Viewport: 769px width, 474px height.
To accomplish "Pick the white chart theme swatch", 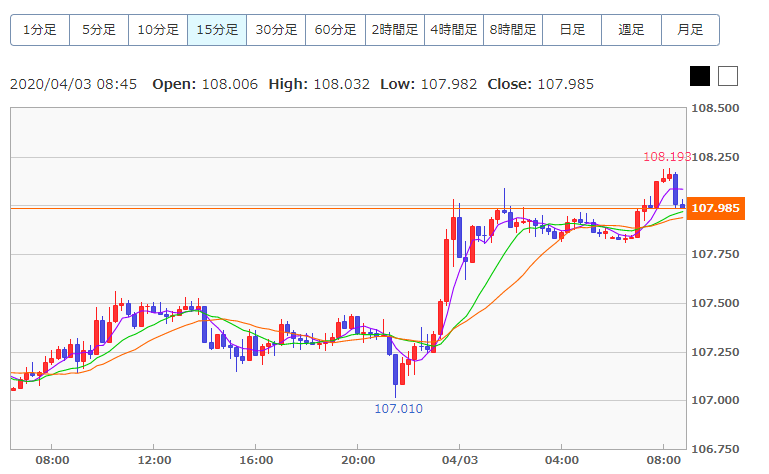I will 728,76.
